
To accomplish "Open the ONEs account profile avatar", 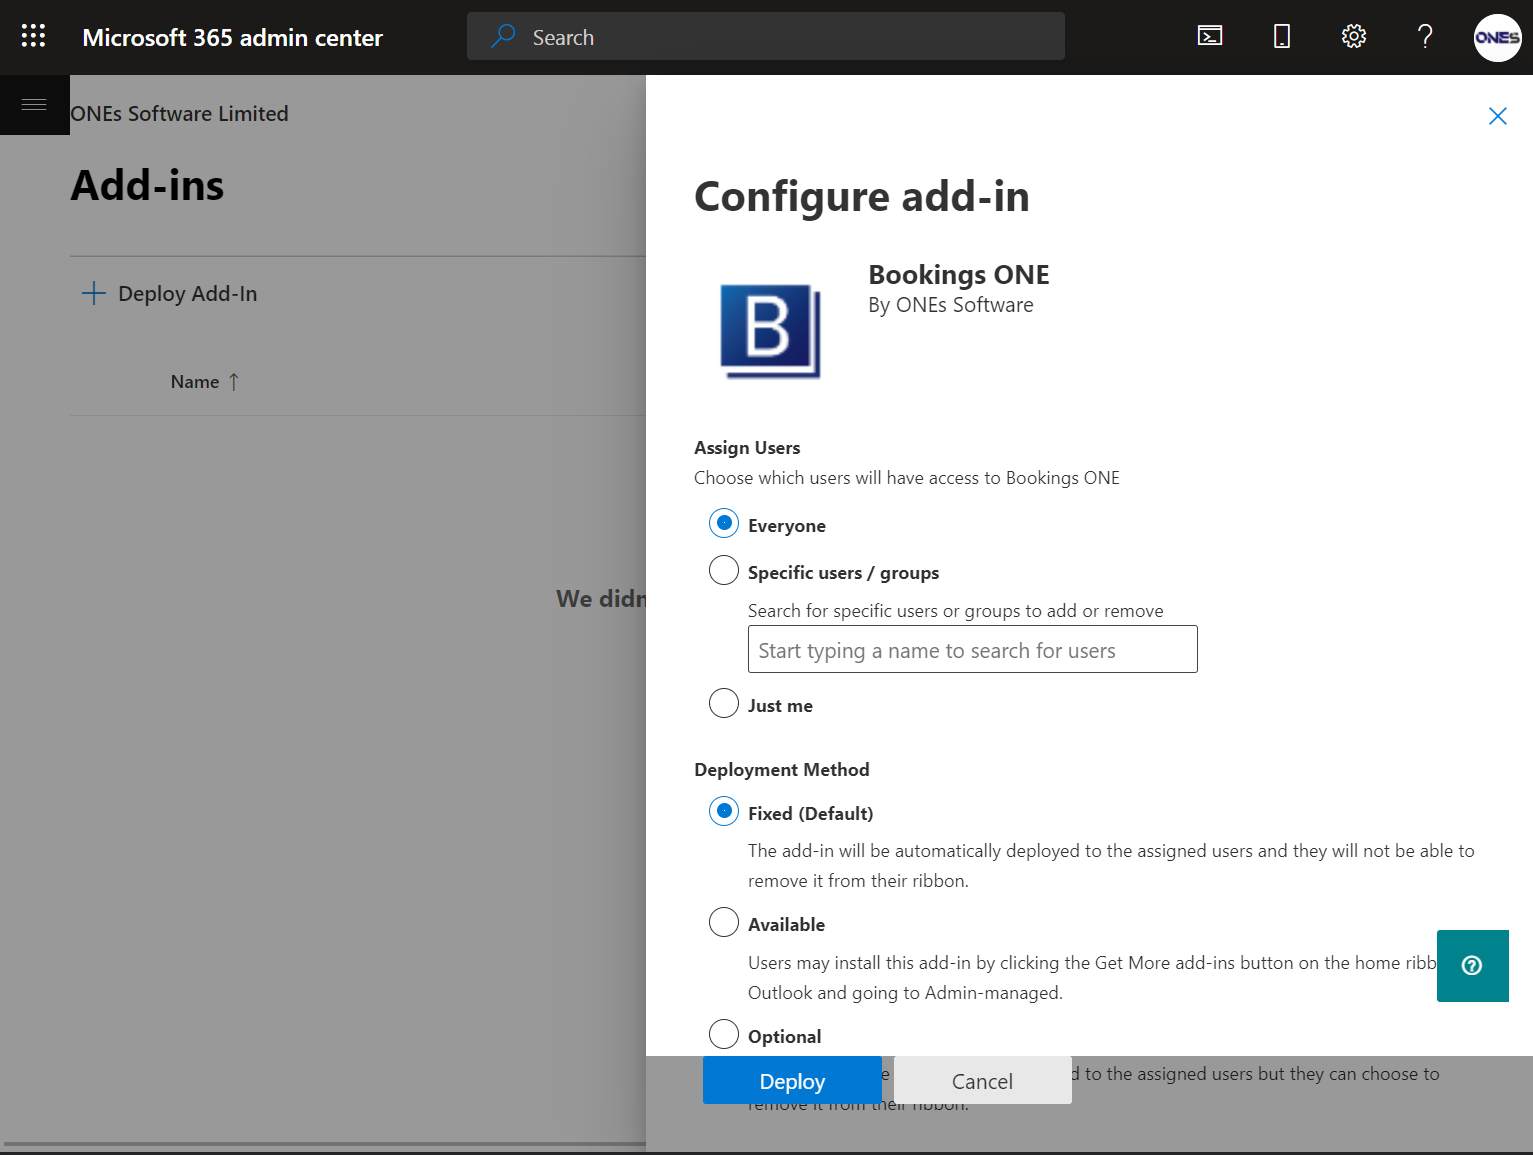I will [x=1497, y=38].
